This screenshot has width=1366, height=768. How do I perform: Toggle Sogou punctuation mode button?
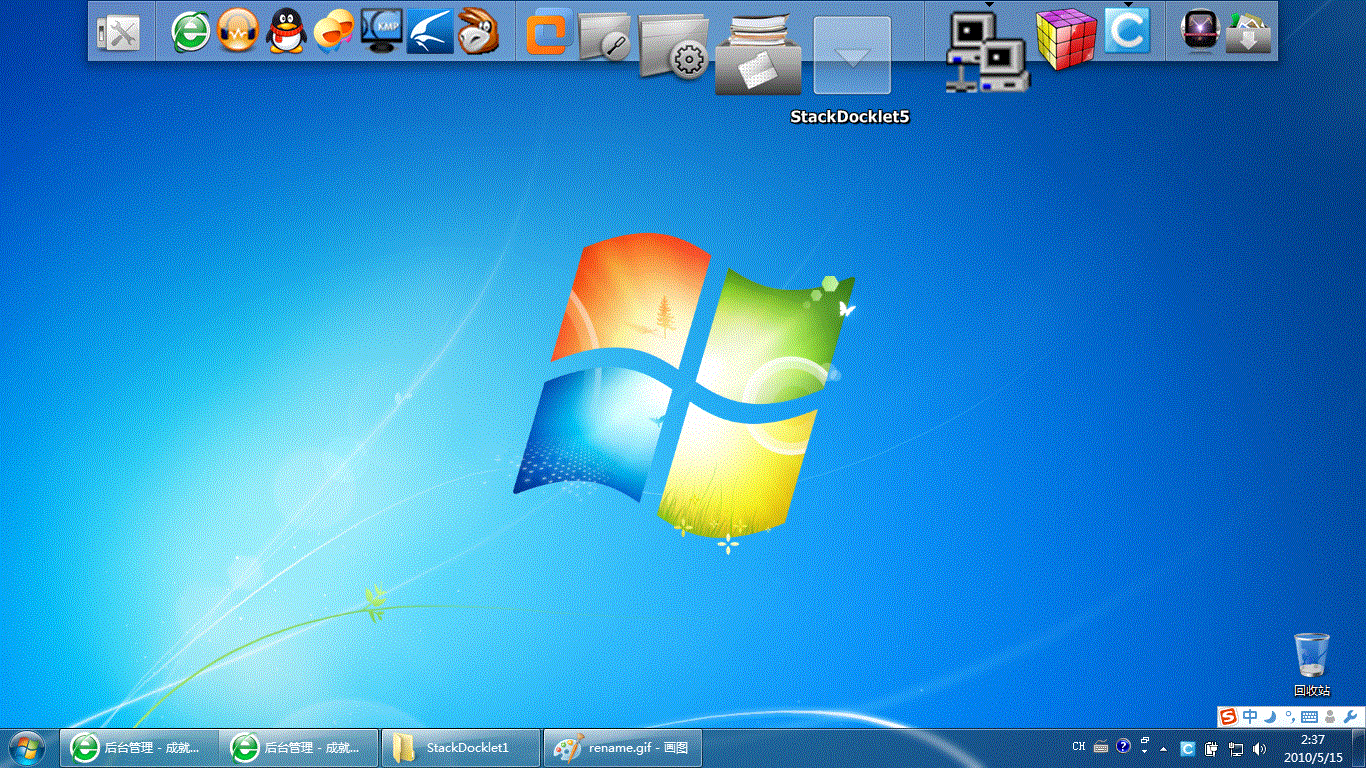click(1290, 717)
